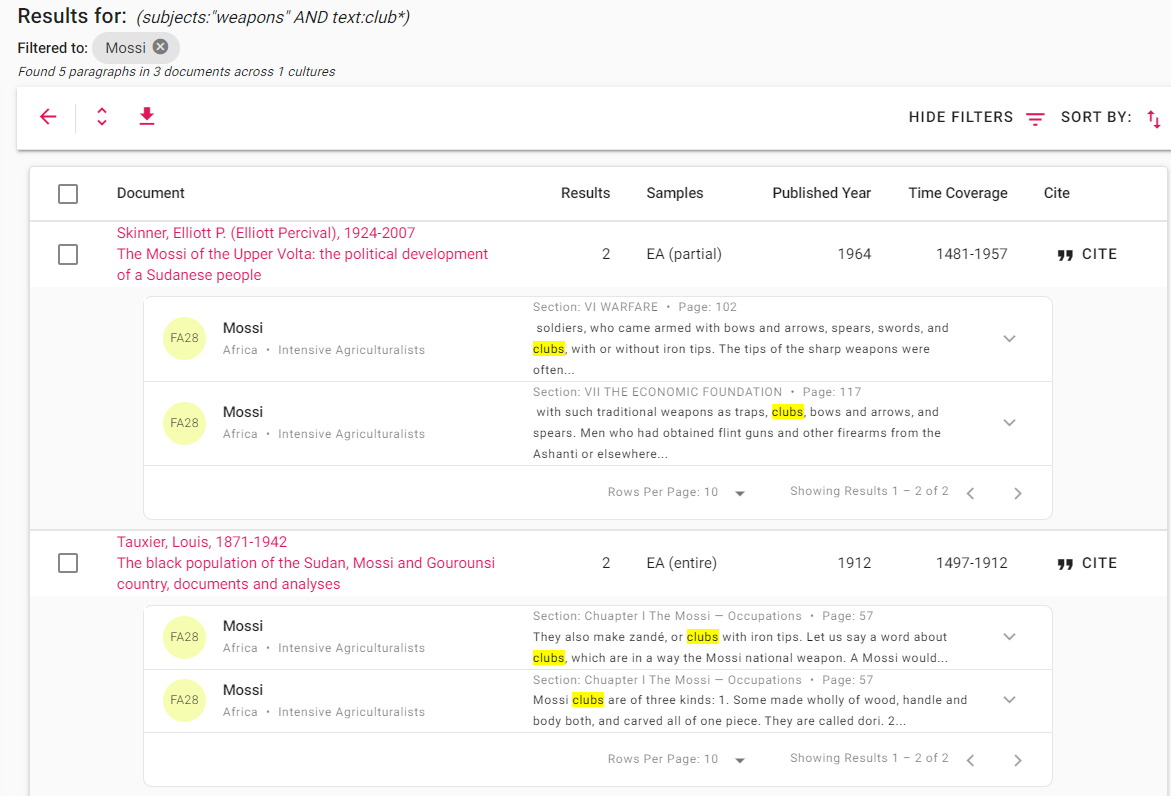The image size is (1171, 796).
Task: Go to next page in Skinner results
Action: pos(1017,492)
